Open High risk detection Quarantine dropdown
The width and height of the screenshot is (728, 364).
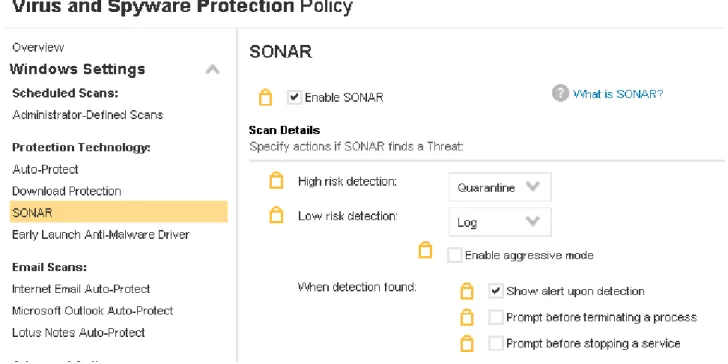(500, 187)
